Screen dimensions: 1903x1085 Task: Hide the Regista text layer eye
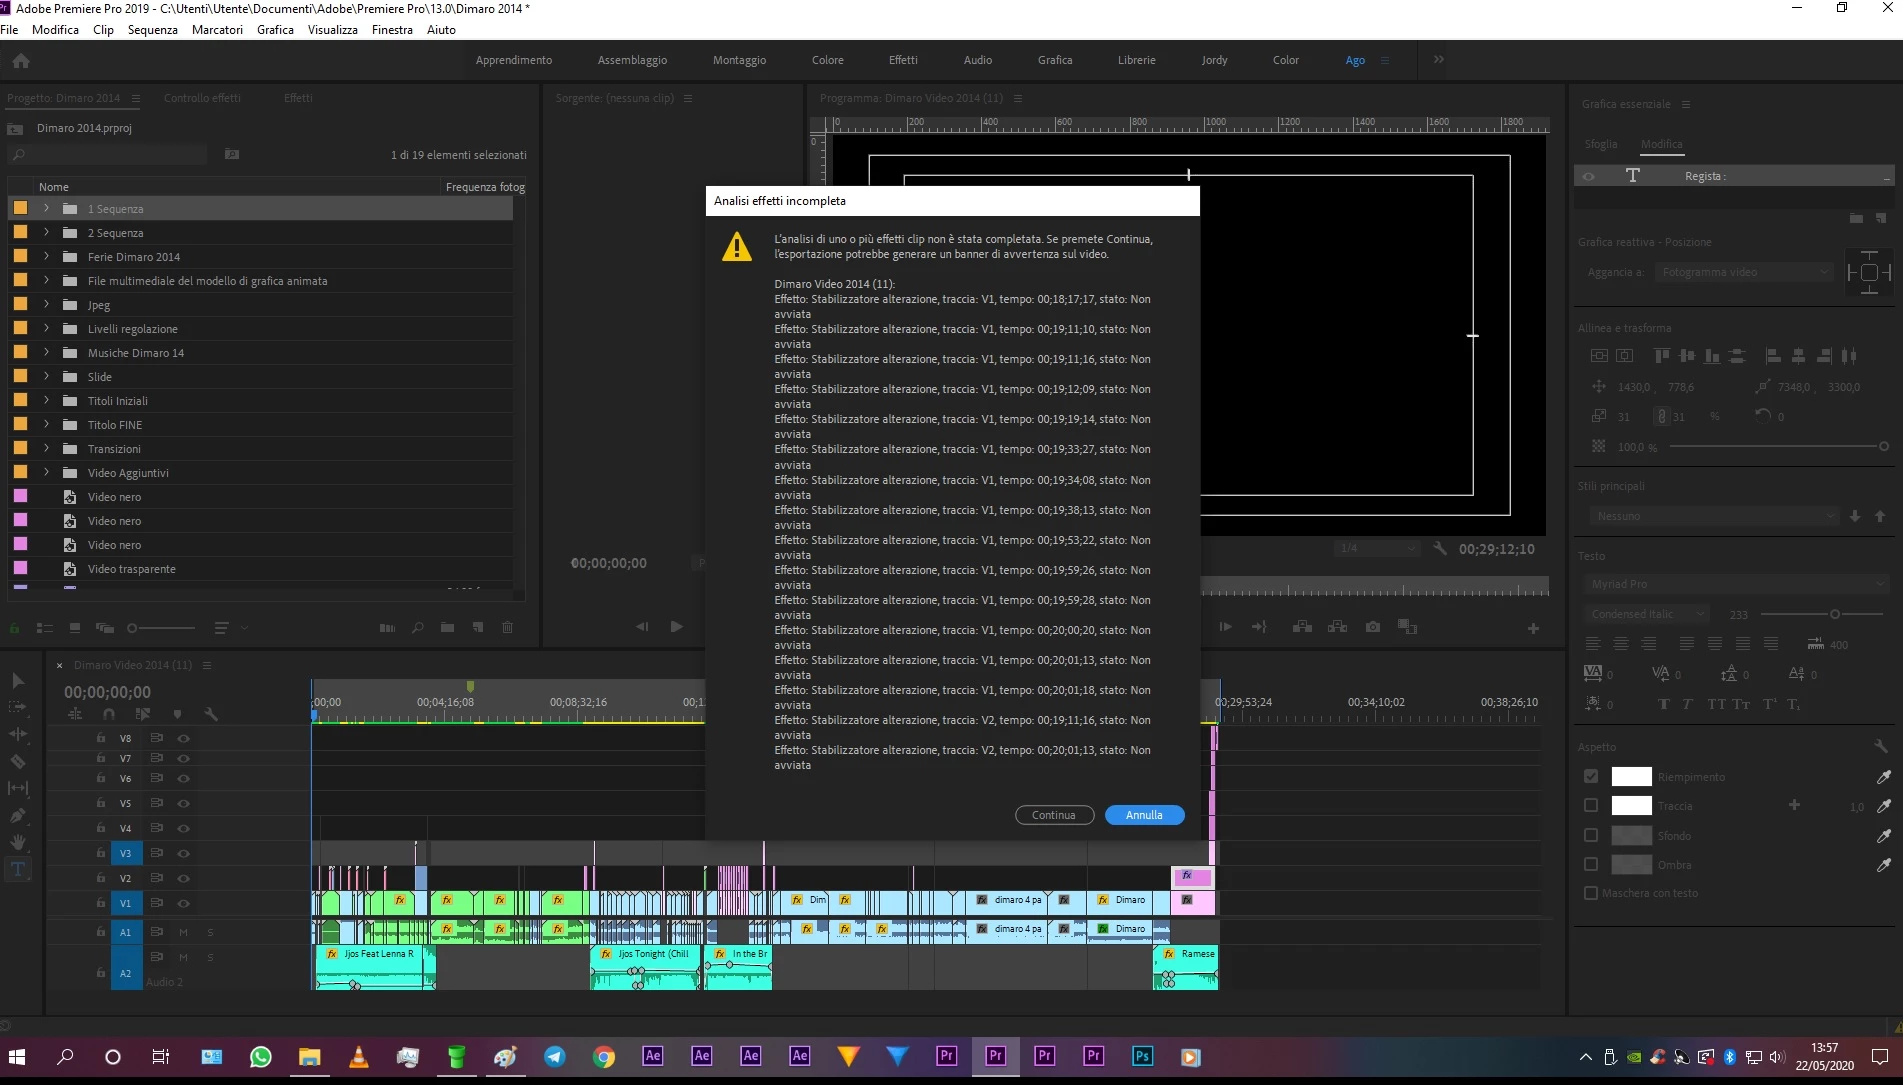pos(1589,176)
